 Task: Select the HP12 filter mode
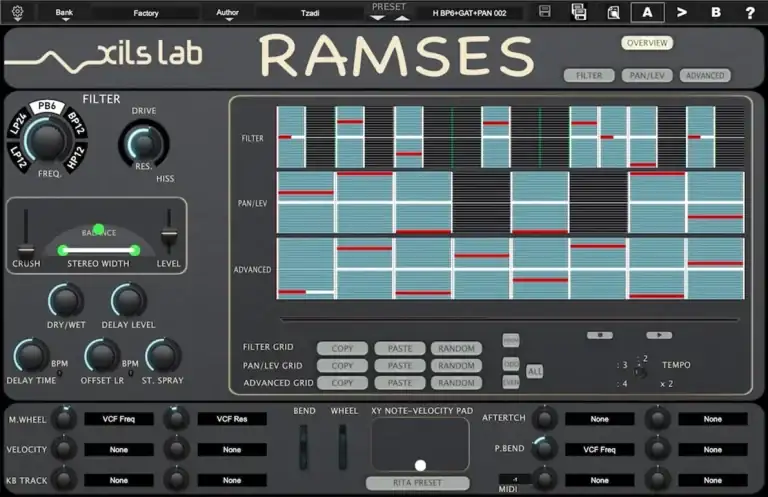(76, 158)
